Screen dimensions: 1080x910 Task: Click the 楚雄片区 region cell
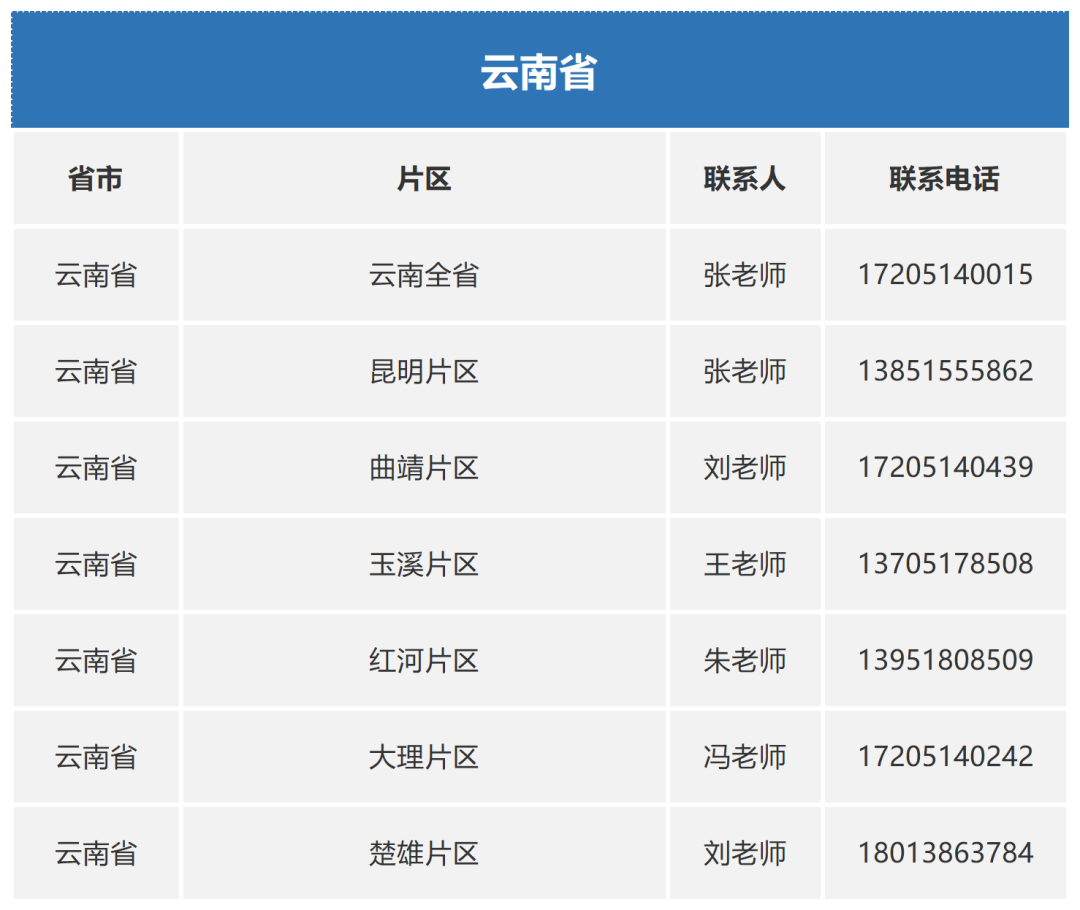click(424, 853)
